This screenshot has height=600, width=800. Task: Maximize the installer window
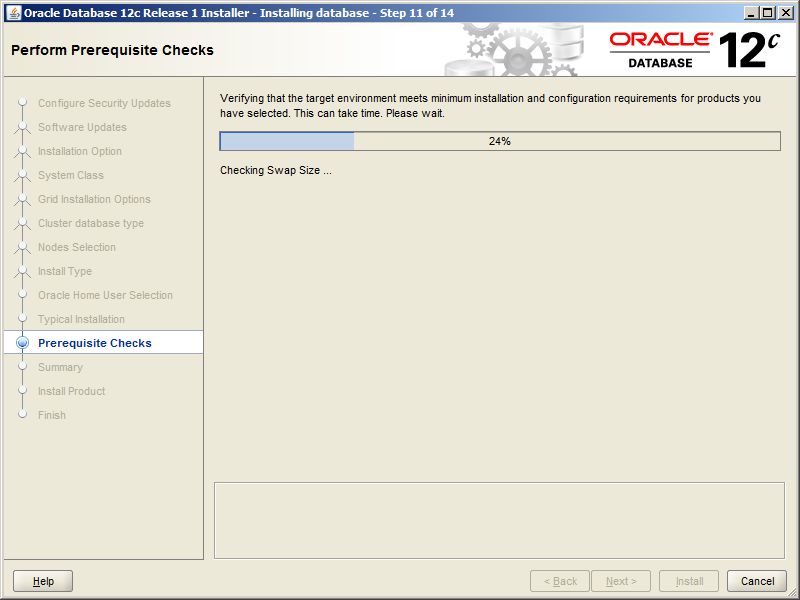point(768,13)
